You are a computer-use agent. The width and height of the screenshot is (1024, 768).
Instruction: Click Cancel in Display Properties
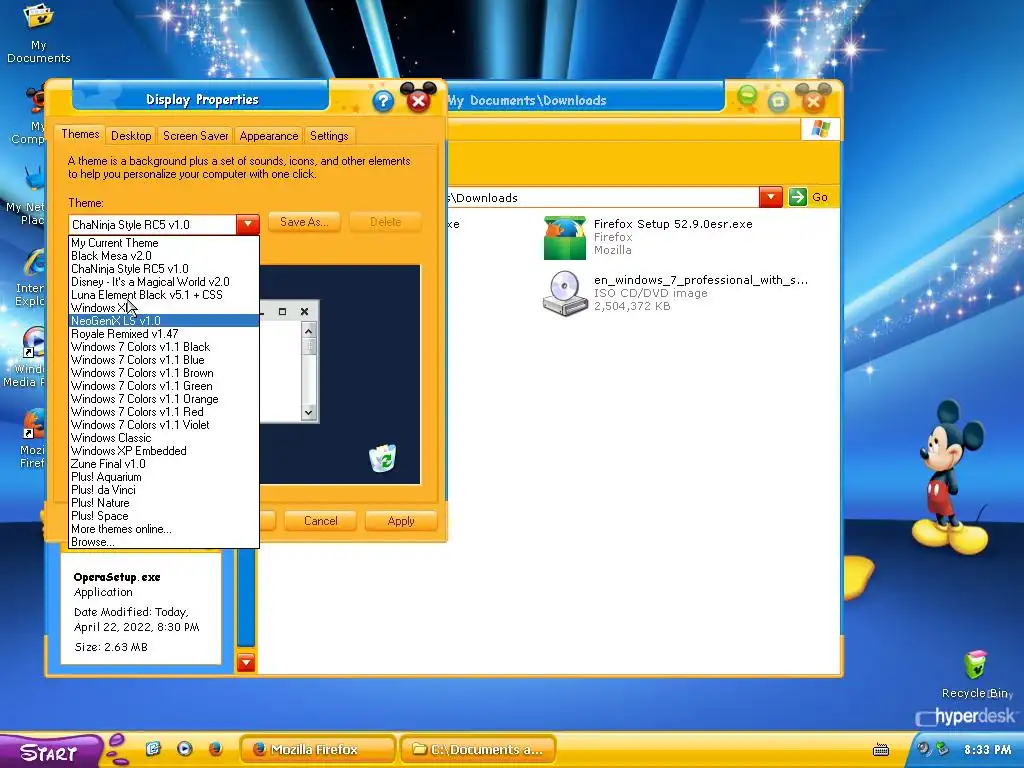tap(321, 521)
